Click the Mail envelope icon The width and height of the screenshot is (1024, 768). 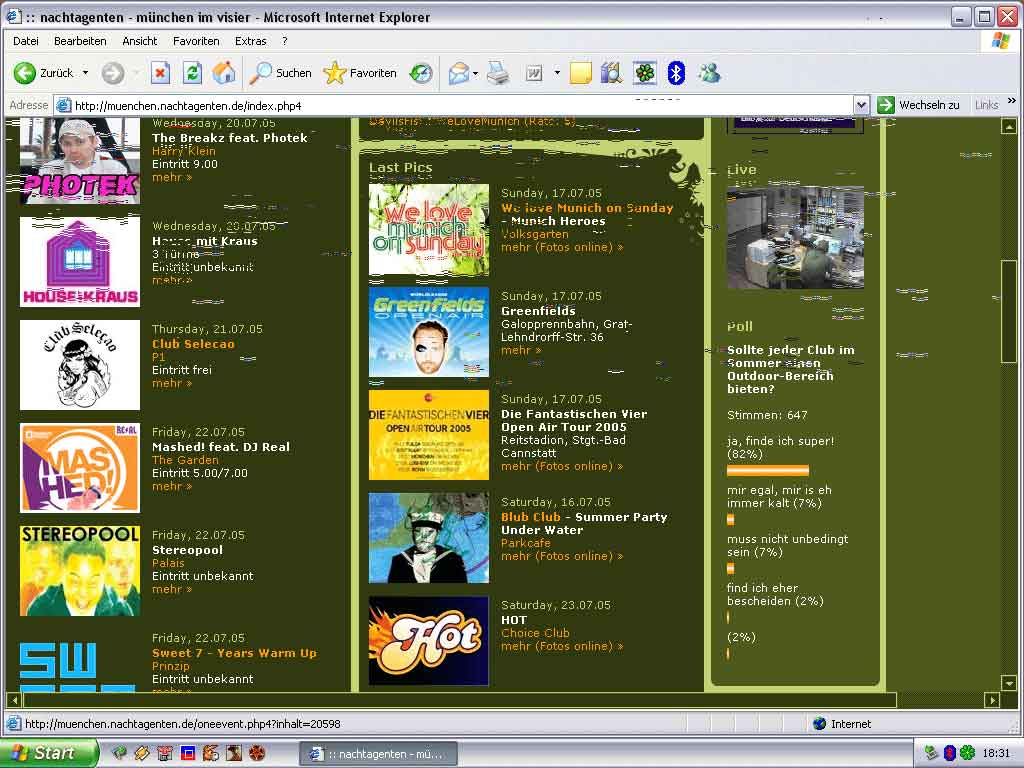(x=459, y=73)
